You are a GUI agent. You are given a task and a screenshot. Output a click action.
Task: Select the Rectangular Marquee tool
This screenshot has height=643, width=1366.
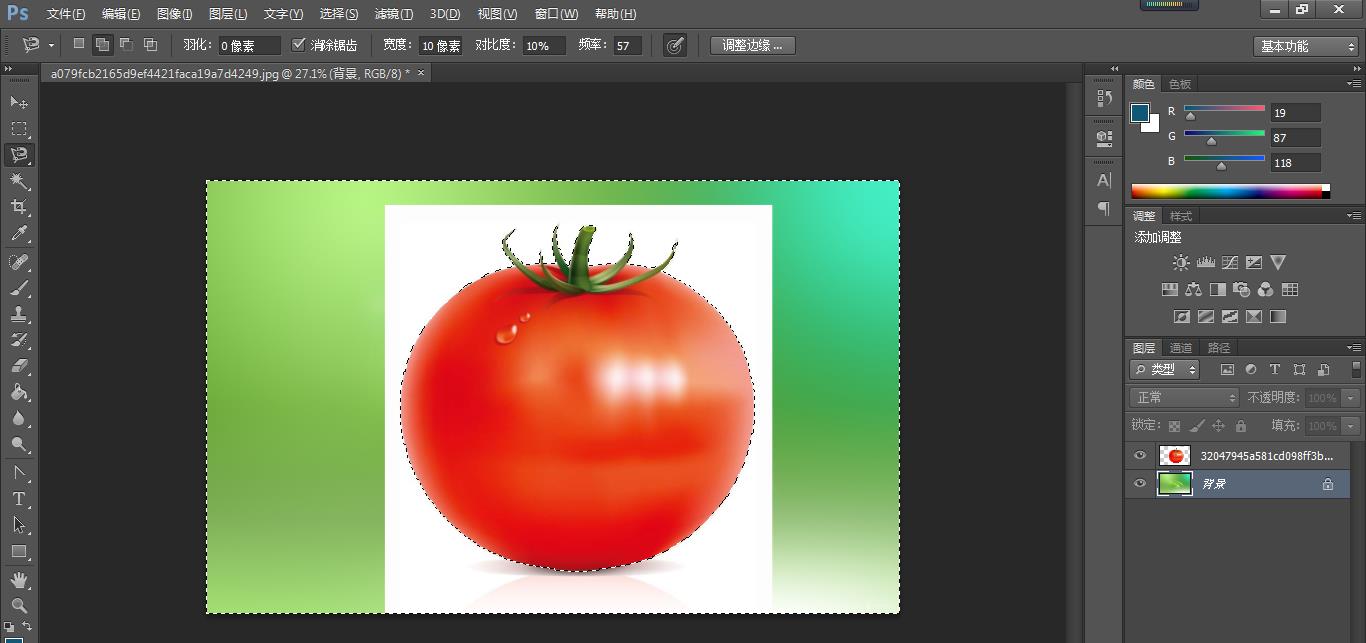click(x=19, y=129)
